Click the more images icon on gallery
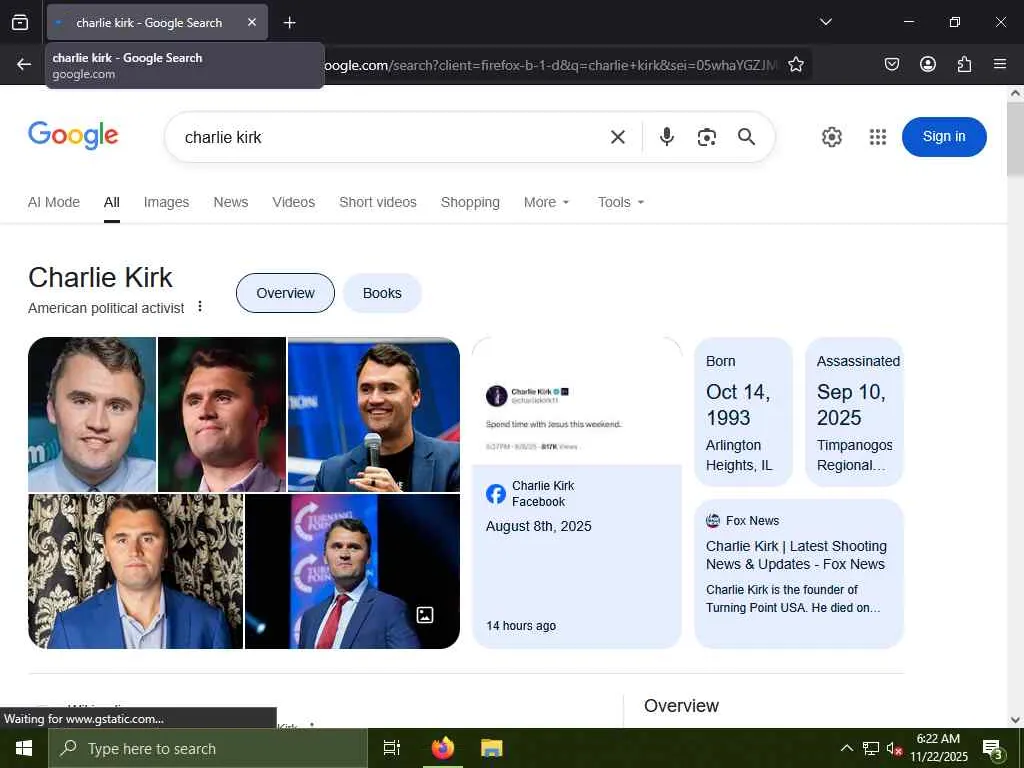1024x768 pixels. [425, 615]
